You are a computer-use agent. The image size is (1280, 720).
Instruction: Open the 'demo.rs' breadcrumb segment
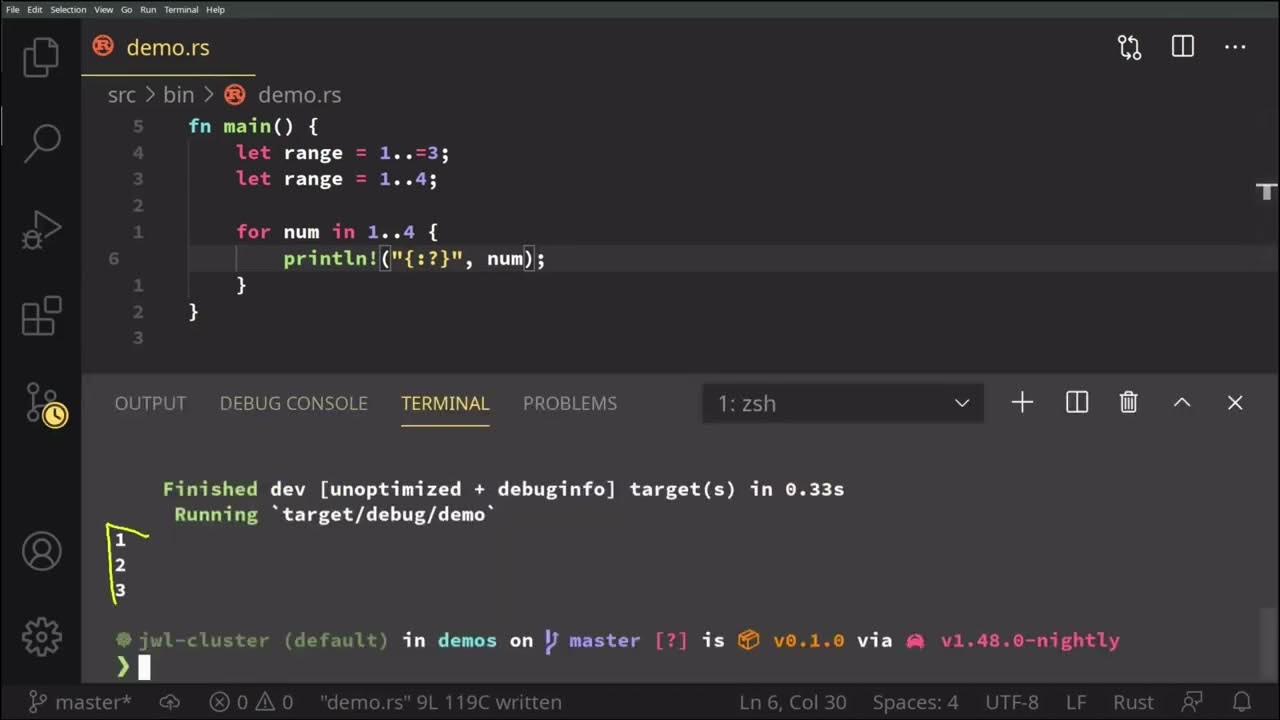point(299,95)
